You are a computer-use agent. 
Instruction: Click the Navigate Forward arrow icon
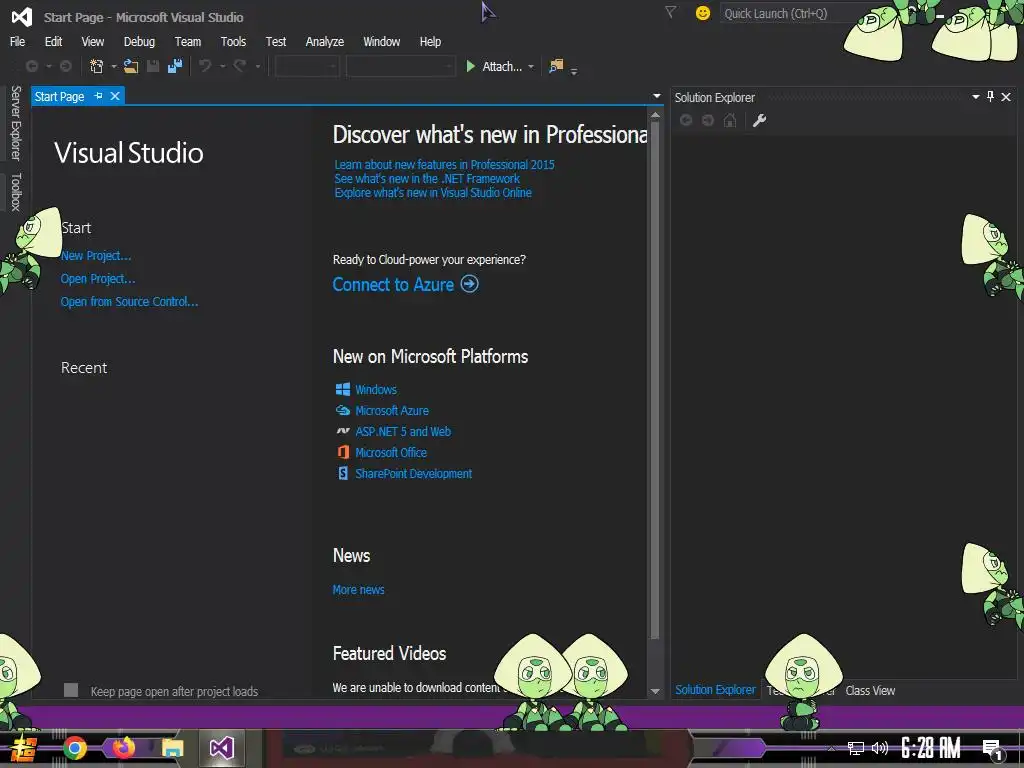point(65,66)
